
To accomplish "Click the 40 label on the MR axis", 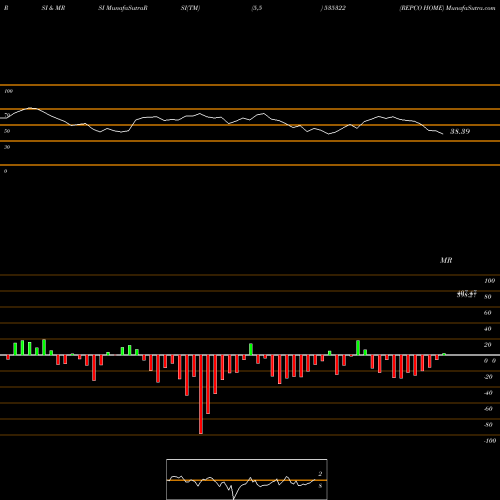I will 488,329.
